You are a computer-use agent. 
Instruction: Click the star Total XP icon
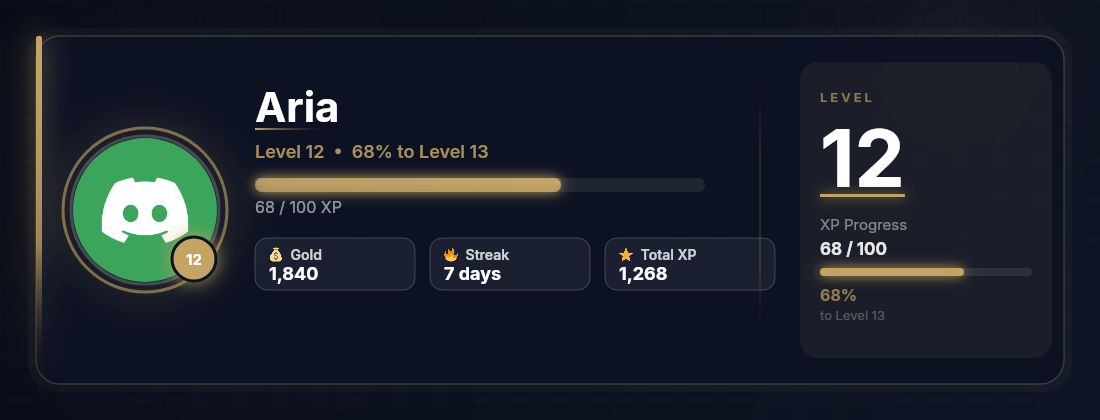pyautogui.click(x=626, y=255)
